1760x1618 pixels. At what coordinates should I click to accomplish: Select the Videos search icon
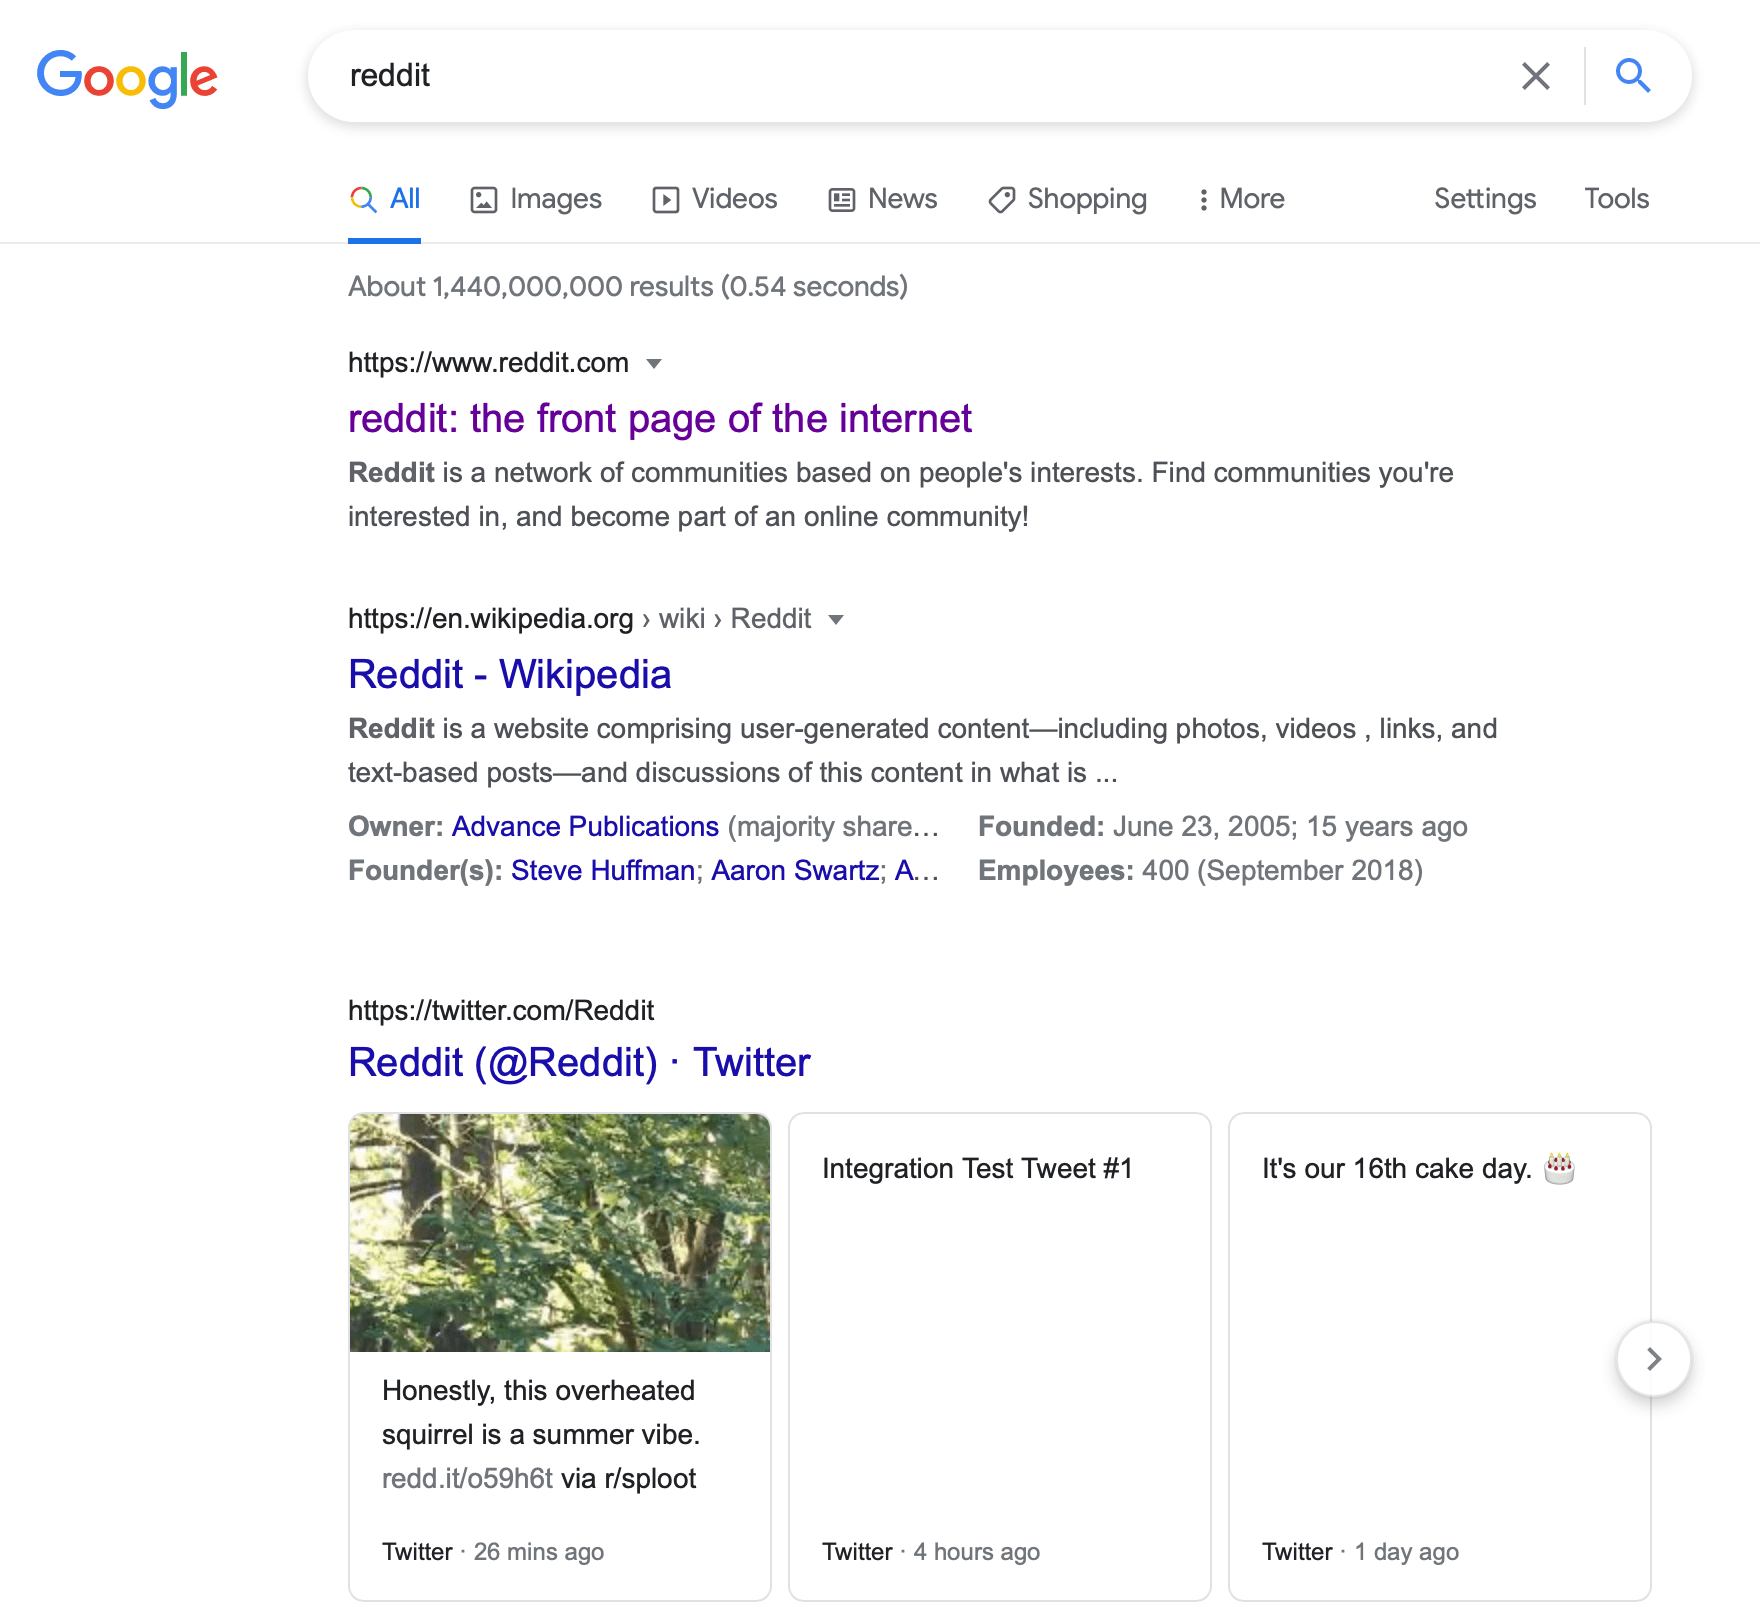[x=665, y=199]
